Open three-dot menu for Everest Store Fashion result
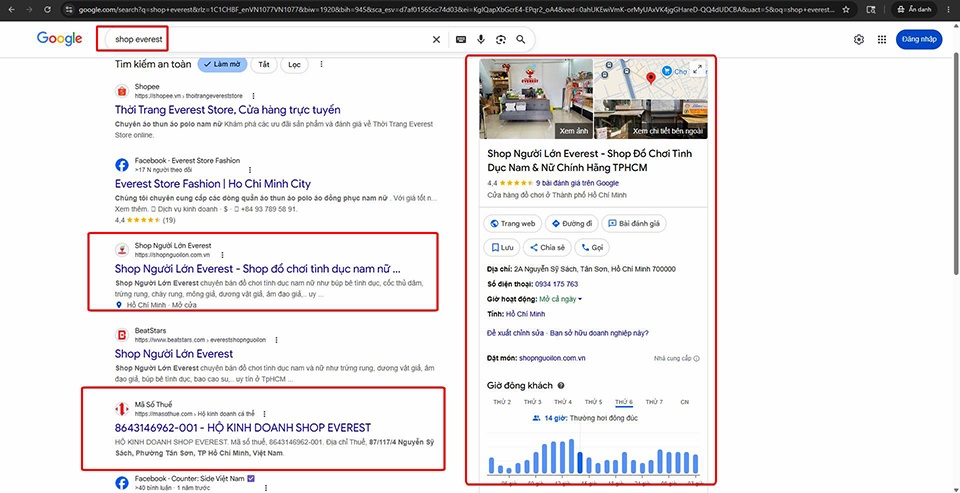This screenshot has height=493, width=960. pos(249,170)
